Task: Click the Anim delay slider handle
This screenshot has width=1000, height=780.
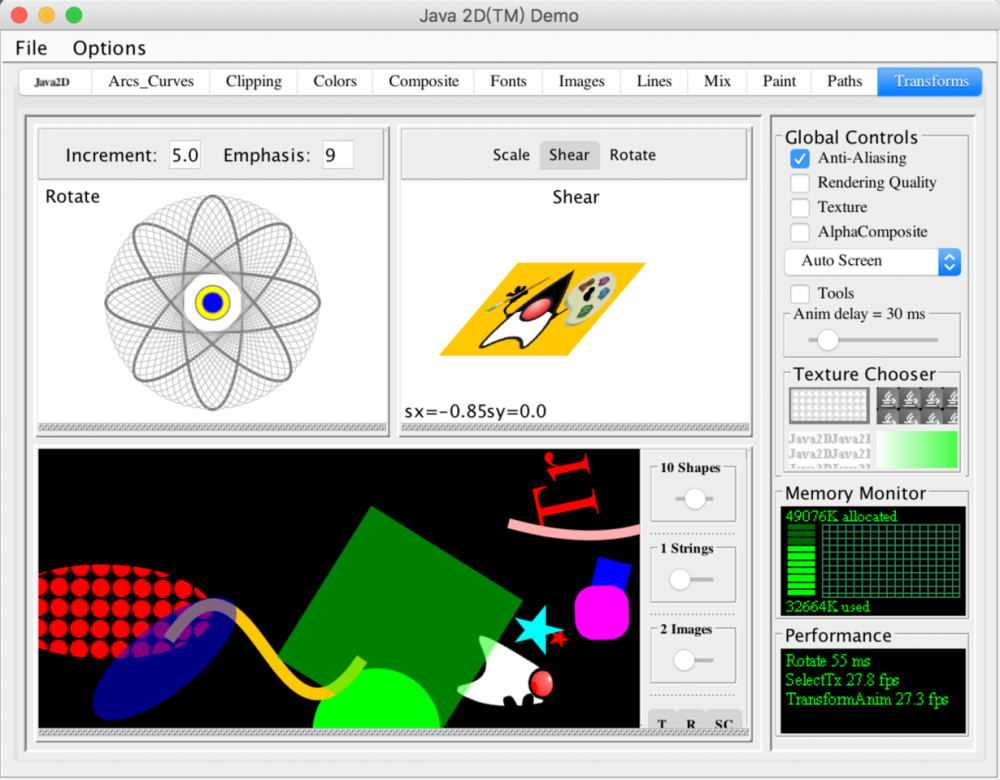Action: click(x=828, y=340)
